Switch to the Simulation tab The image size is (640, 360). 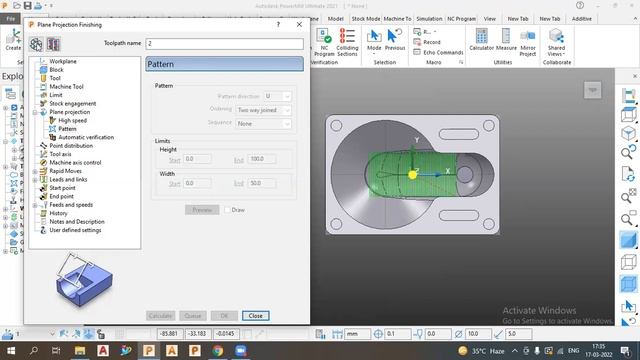point(429,19)
